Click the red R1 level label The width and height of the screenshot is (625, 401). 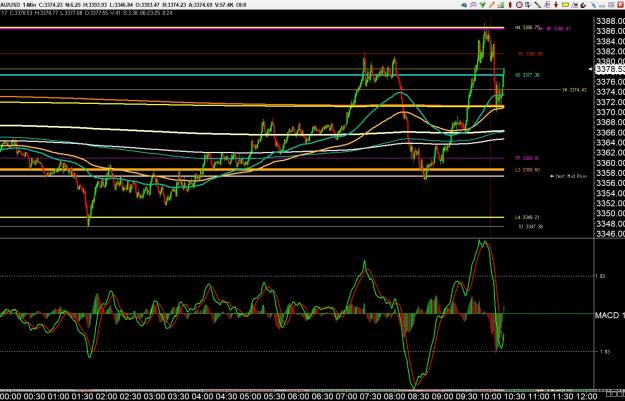(x=531, y=54)
